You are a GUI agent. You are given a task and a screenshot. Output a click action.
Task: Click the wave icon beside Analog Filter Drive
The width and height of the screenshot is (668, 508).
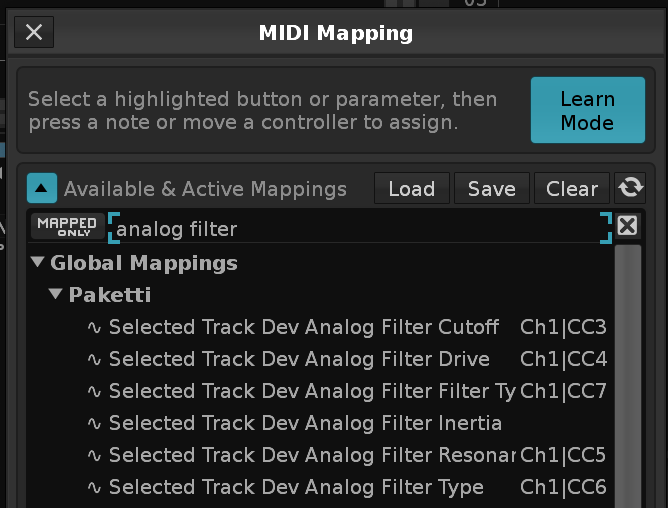click(x=95, y=359)
